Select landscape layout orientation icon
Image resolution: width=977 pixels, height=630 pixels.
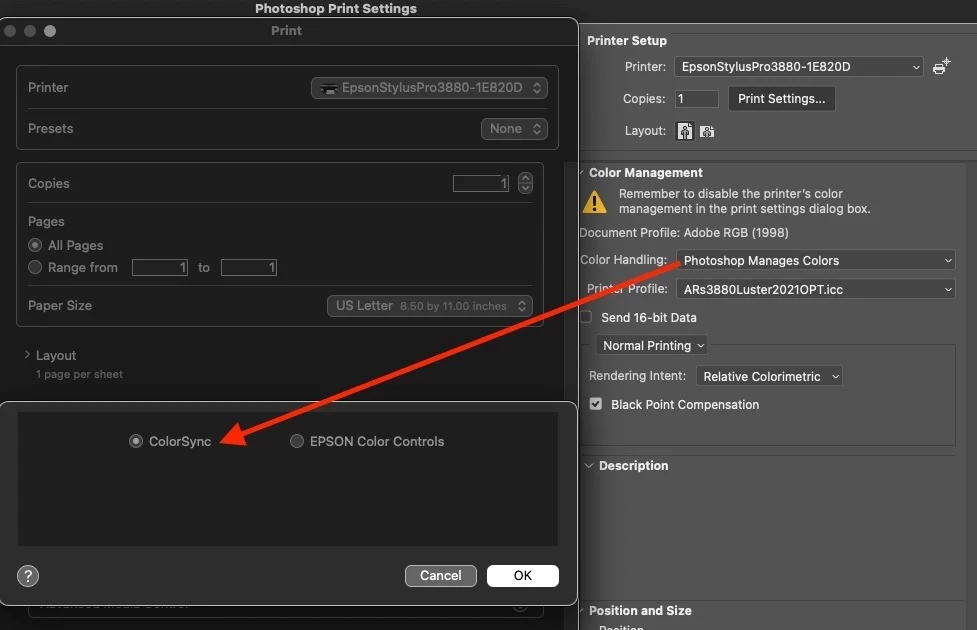tap(707, 131)
